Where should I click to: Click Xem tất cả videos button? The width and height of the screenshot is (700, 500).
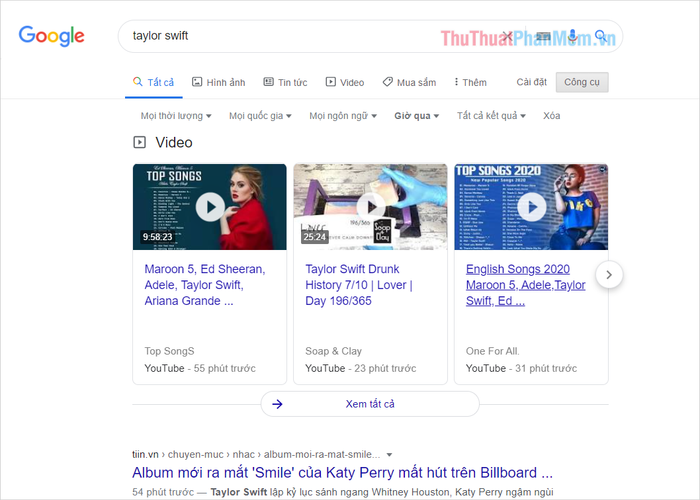[x=370, y=404]
